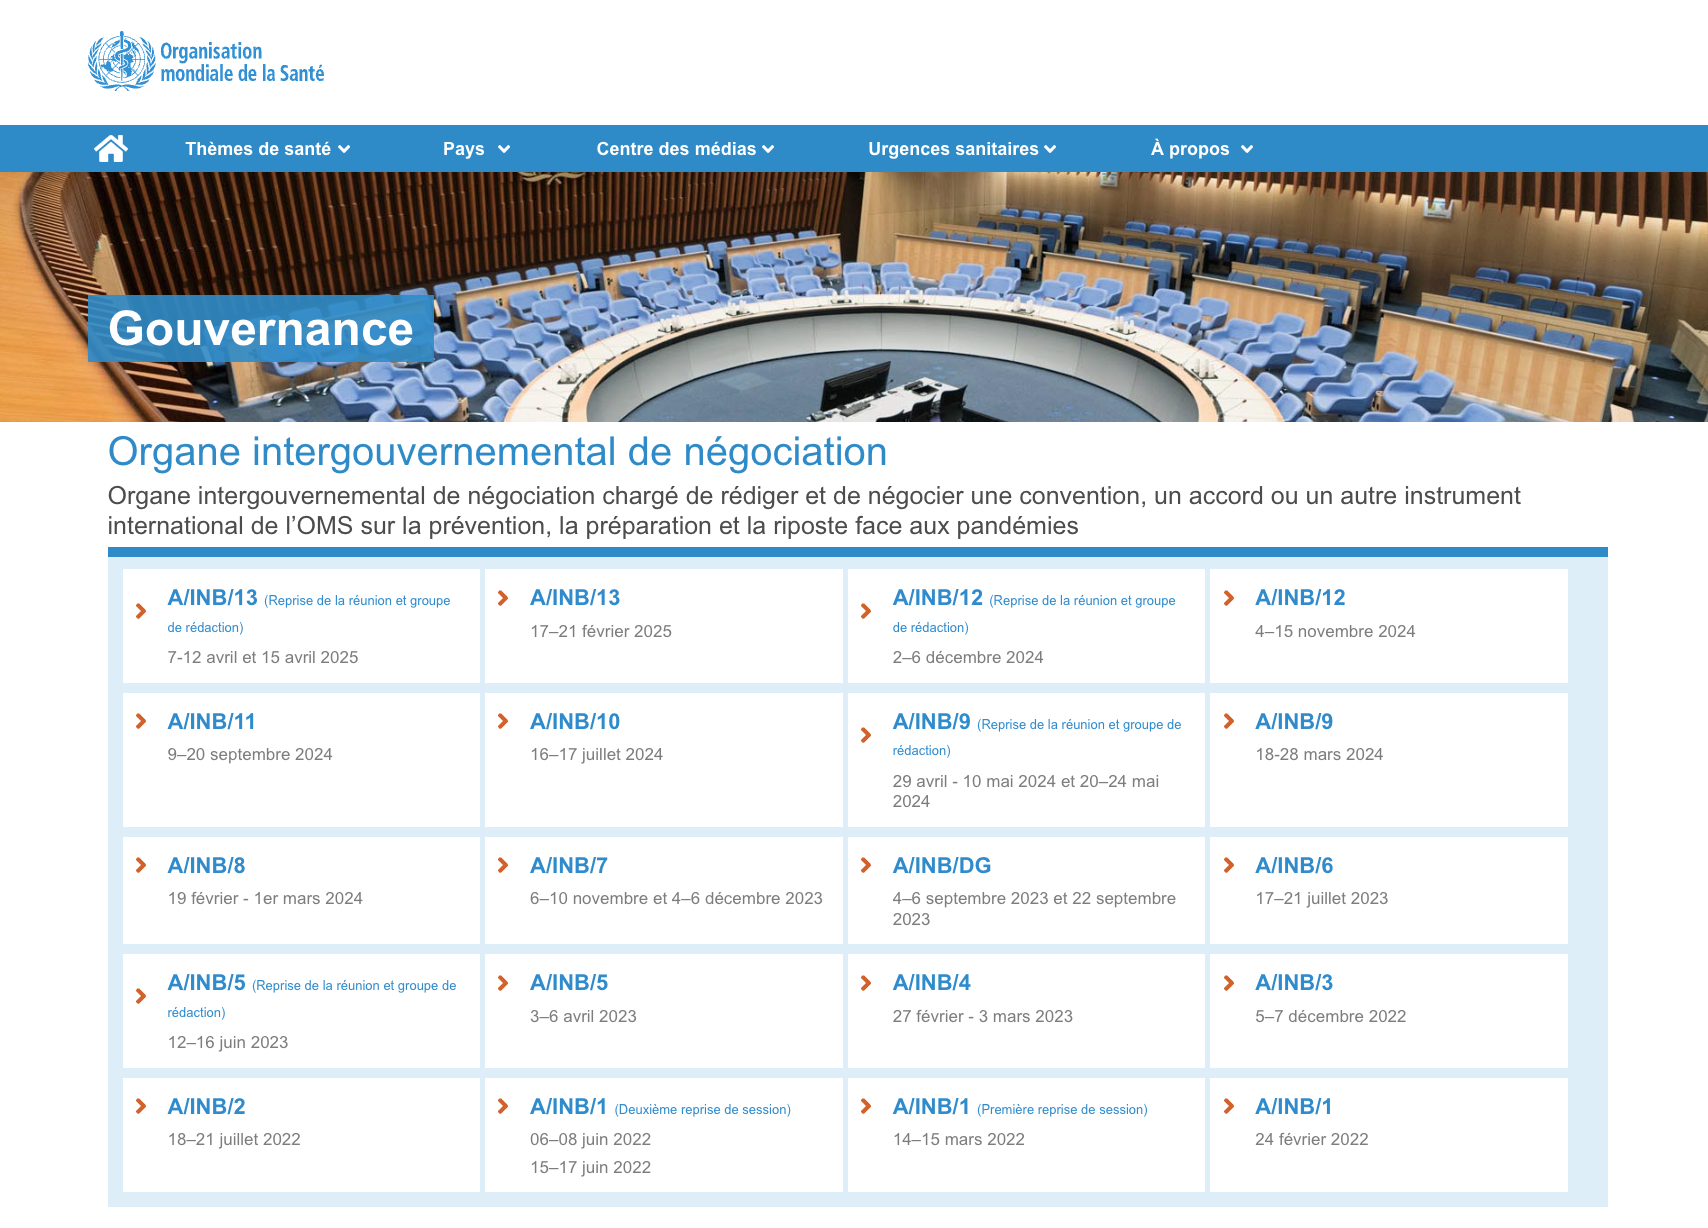Click the date text 16–17 juillet 2024
Viewport: 1708px width, 1228px height.
click(x=596, y=754)
